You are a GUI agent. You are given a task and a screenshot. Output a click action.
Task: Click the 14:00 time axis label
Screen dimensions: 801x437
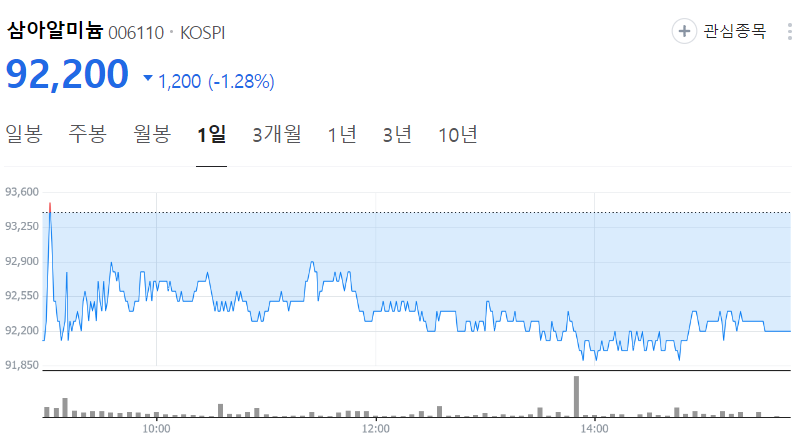(x=594, y=429)
